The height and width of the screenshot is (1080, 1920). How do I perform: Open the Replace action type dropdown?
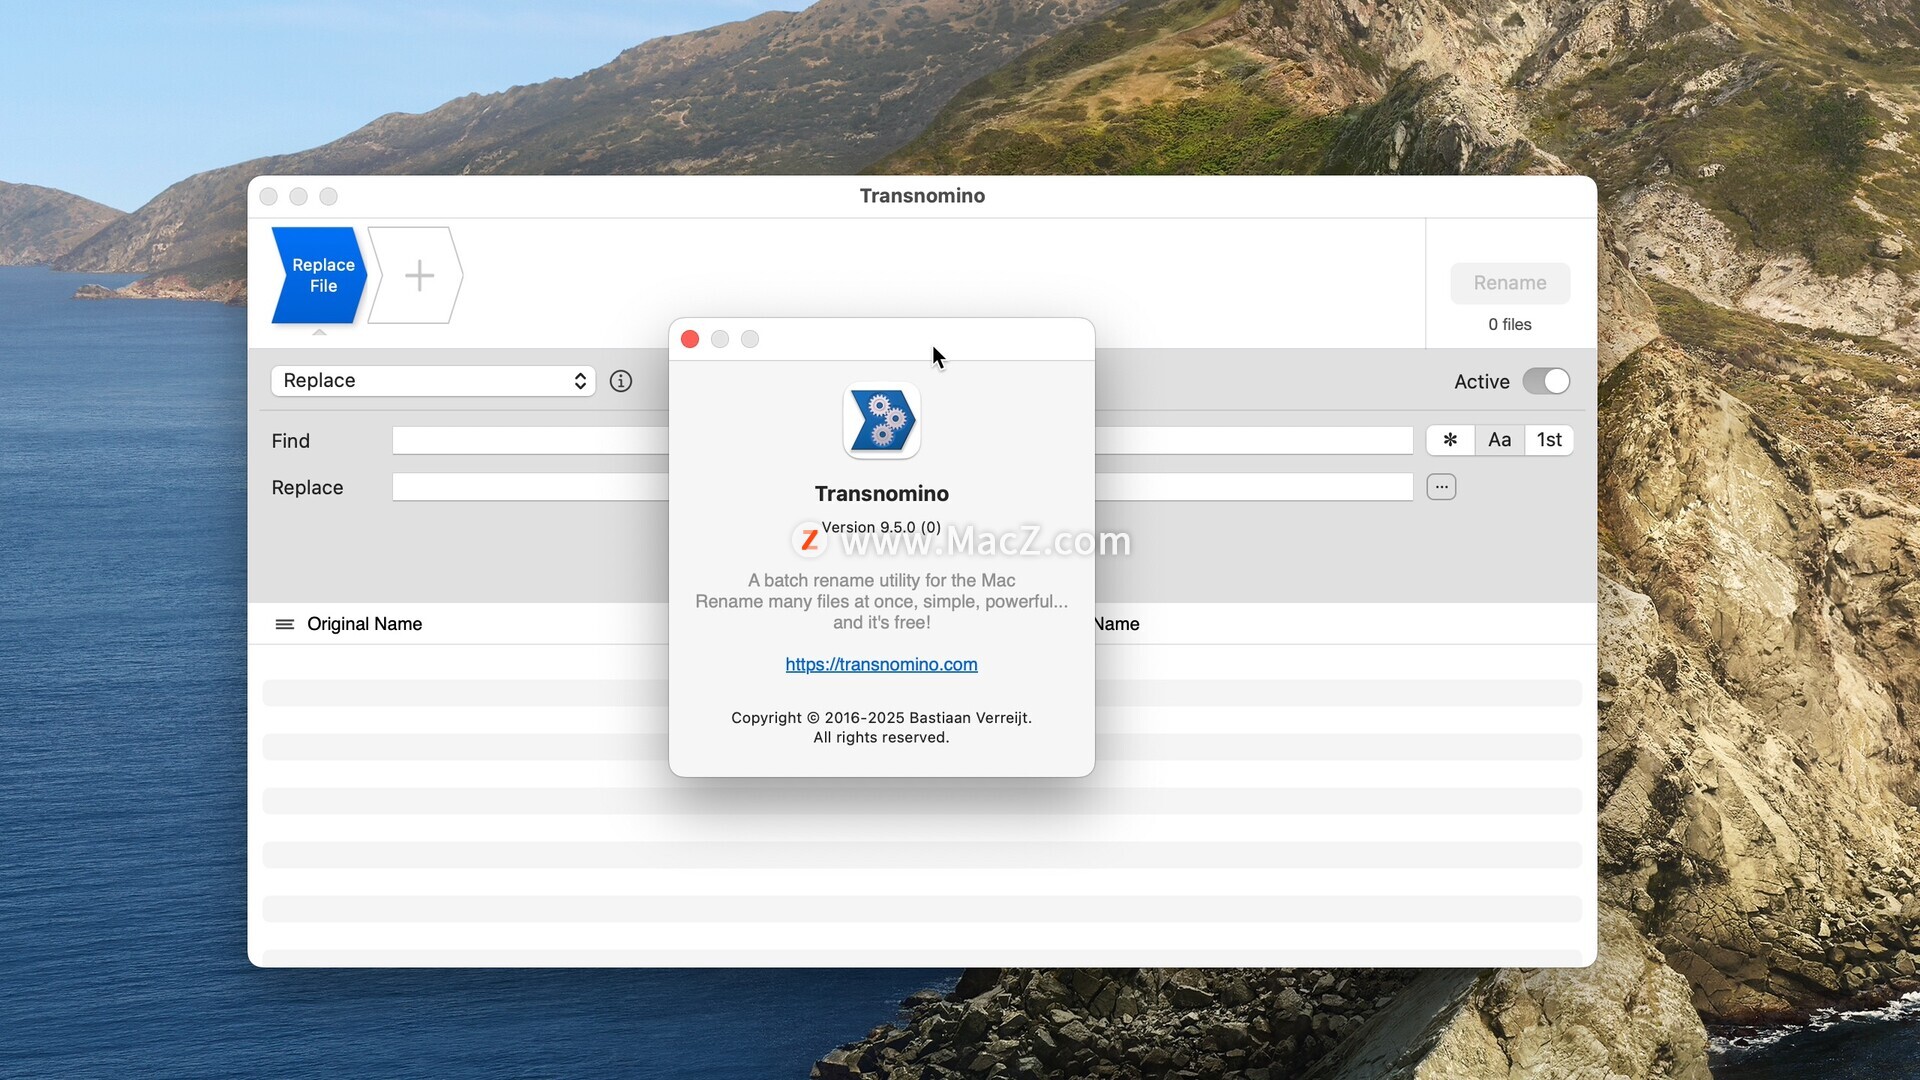pos(433,381)
